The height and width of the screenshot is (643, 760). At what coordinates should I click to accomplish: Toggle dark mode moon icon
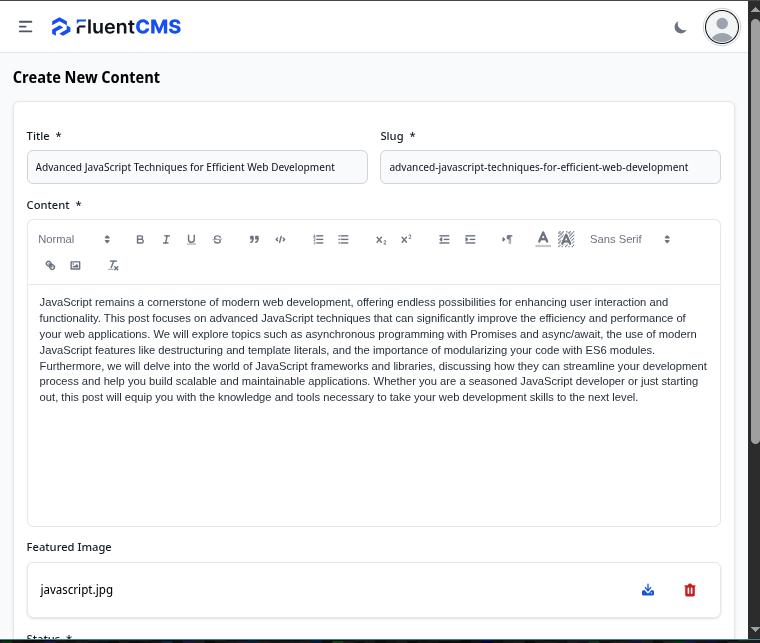point(681,27)
